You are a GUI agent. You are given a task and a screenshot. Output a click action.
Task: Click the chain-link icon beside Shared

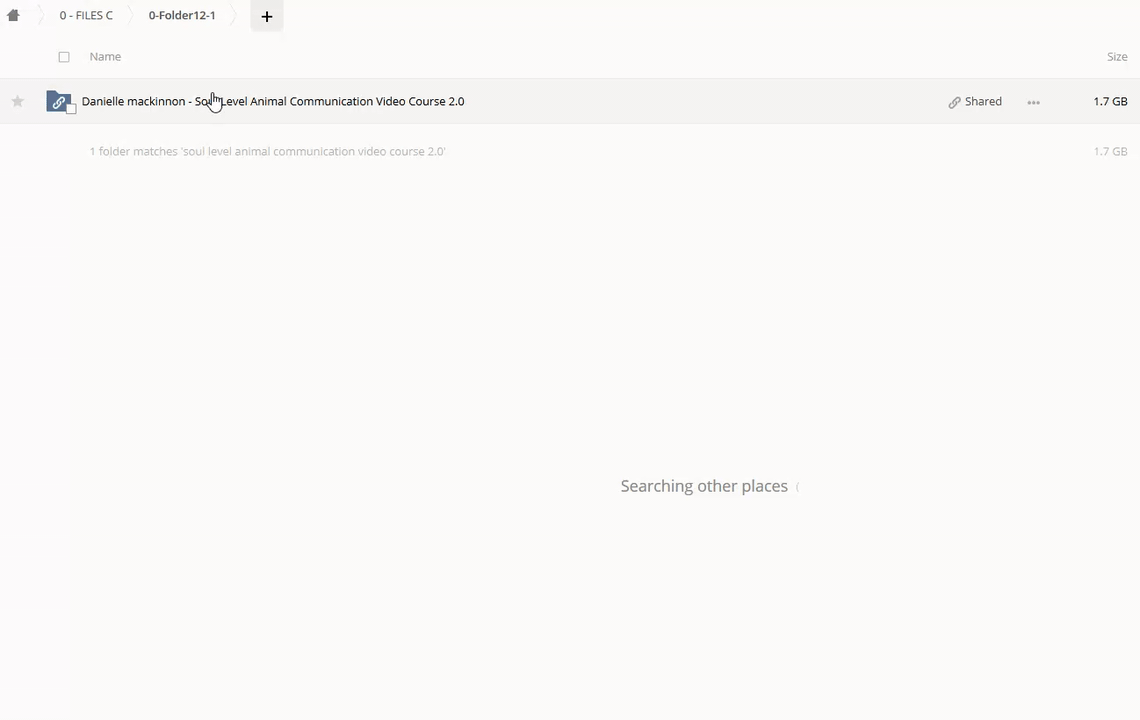[954, 102]
